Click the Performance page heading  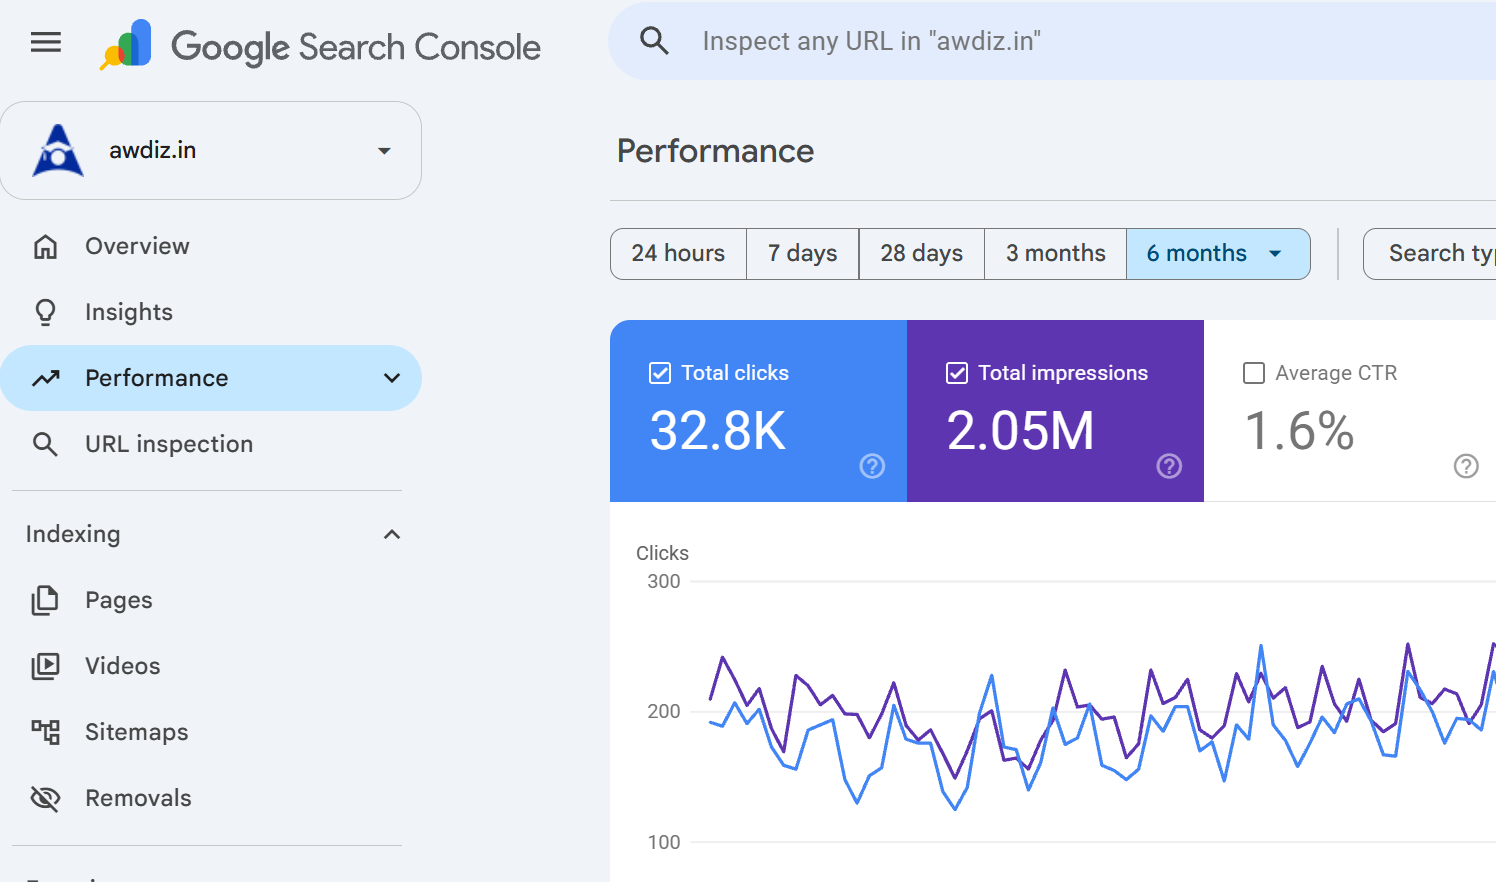pos(715,151)
